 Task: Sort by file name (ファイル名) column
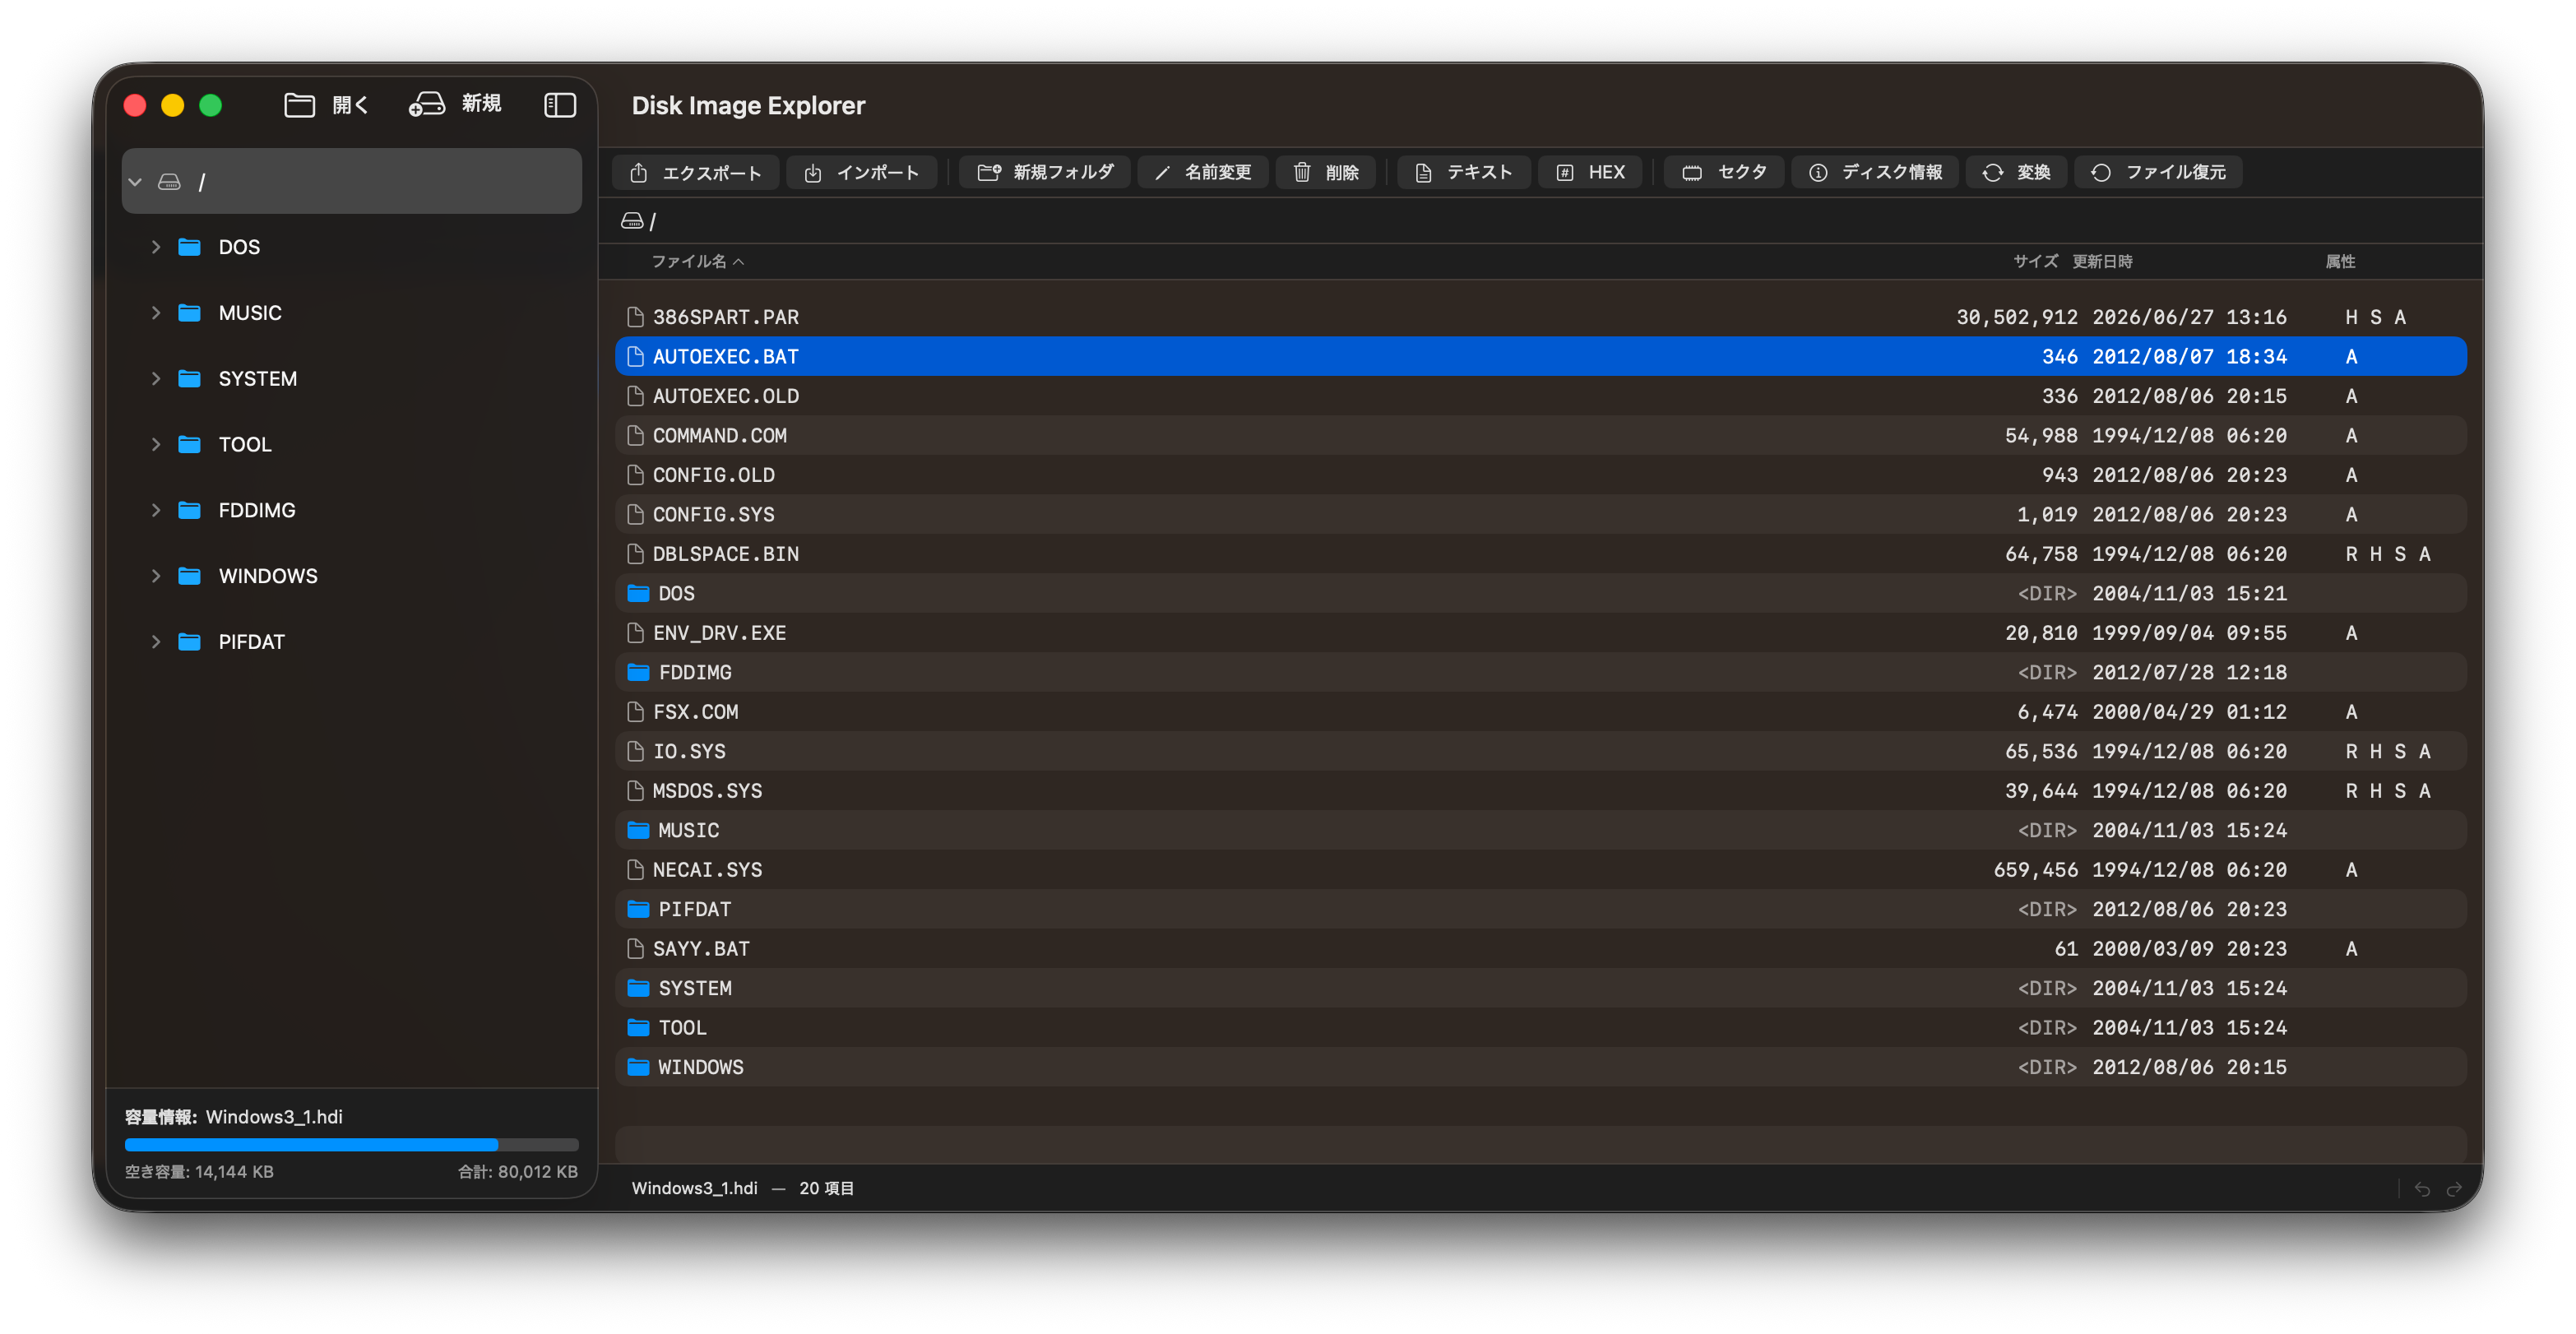coord(698,261)
